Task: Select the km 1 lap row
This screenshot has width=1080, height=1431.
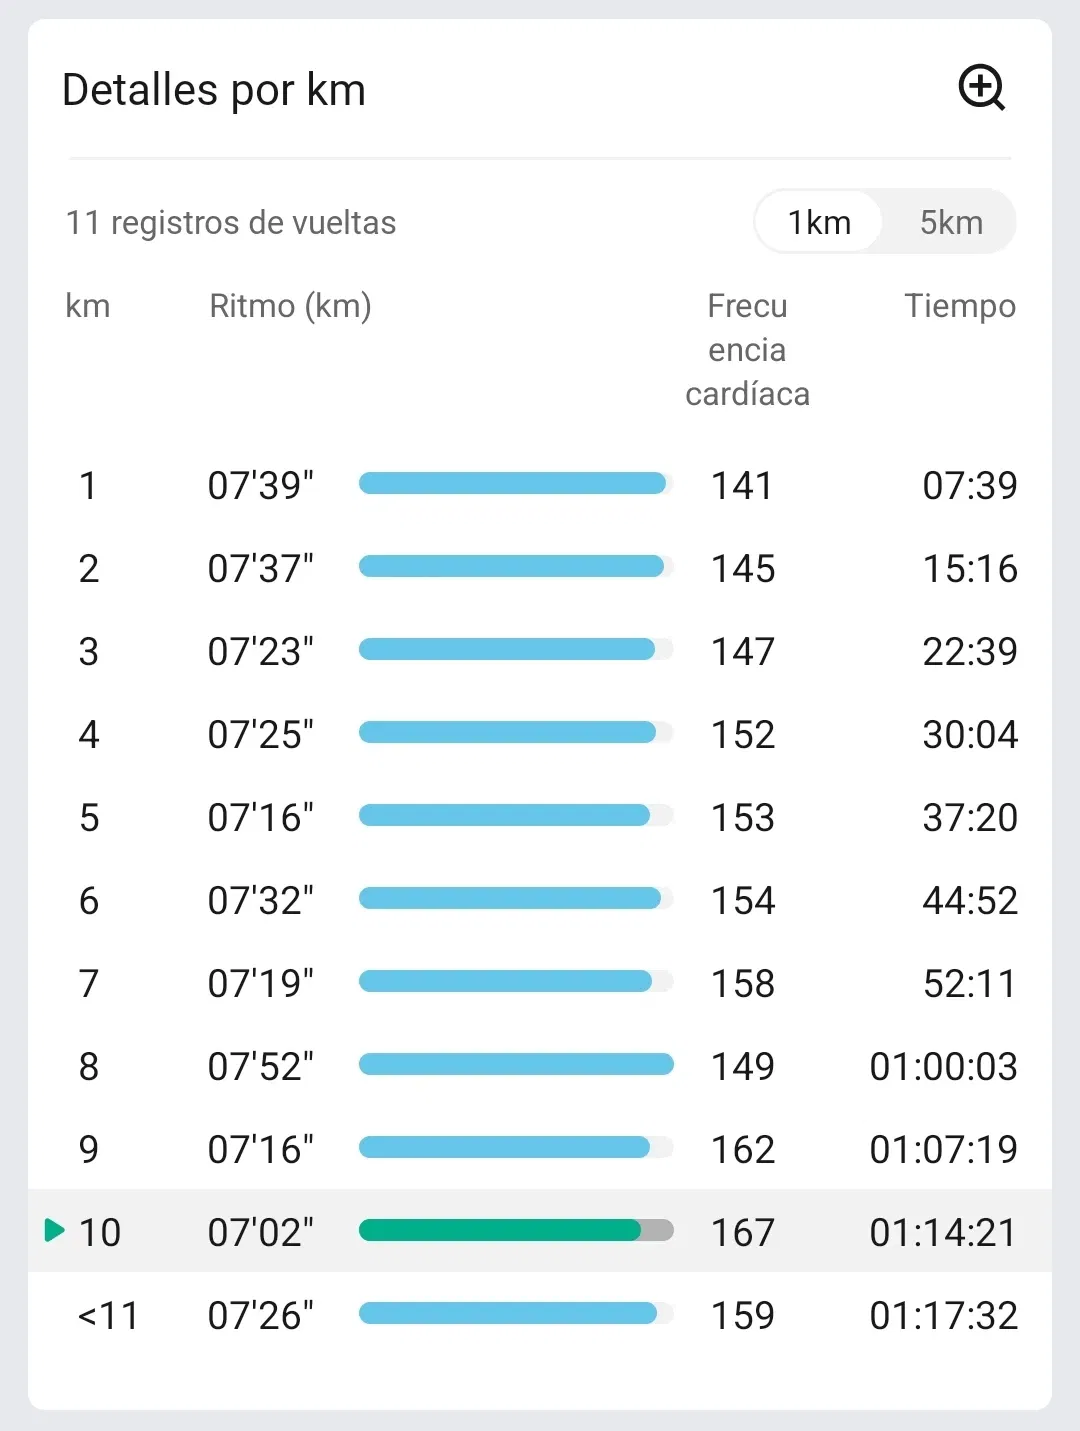Action: 540,486
